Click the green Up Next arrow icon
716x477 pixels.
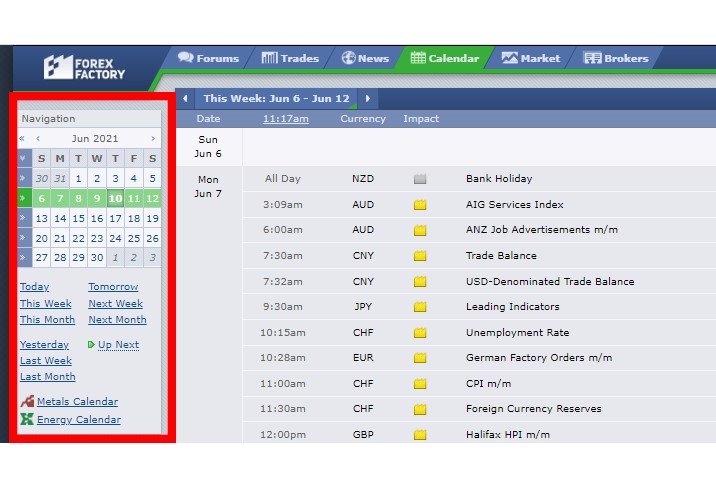(x=92, y=345)
